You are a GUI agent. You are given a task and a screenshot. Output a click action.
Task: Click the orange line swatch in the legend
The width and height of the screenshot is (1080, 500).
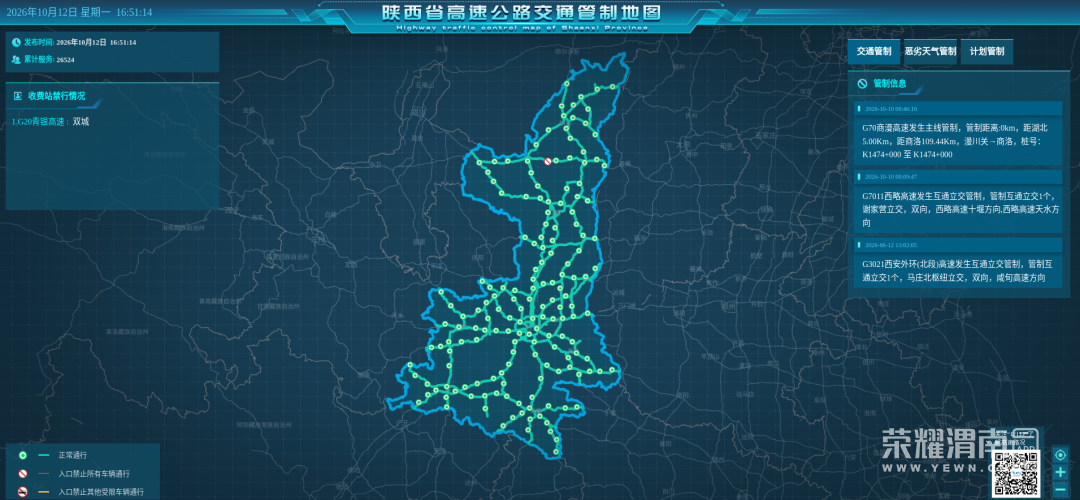pos(44,492)
